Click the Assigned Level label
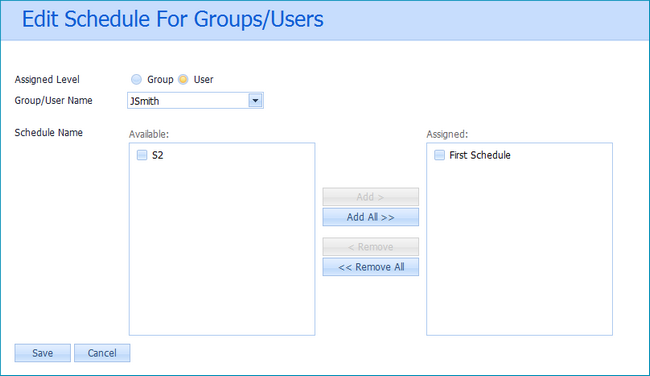The height and width of the screenshot is (376, 650). [x=47, y=80]
